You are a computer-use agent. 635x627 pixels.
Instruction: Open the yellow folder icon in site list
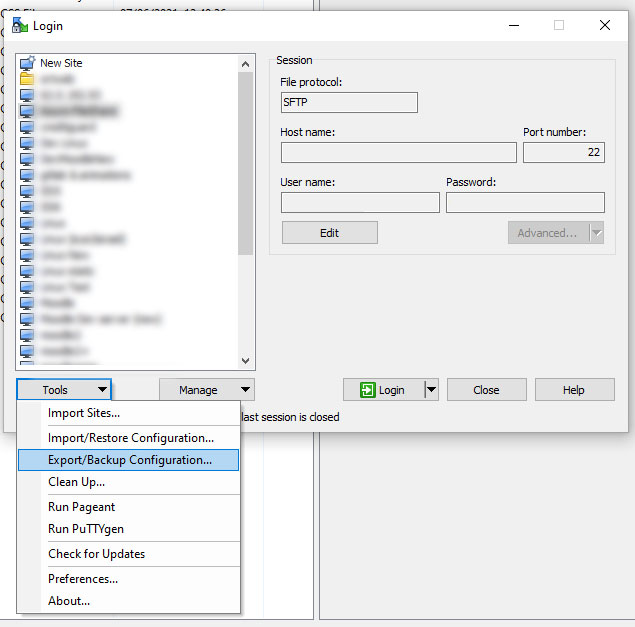pos(27,79)
